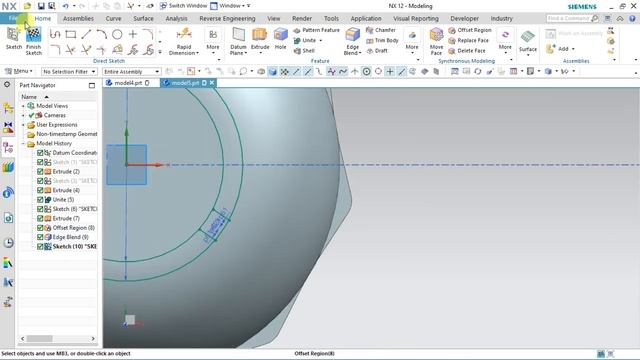Click the Shell feature tool

click(x=304, y=51)
